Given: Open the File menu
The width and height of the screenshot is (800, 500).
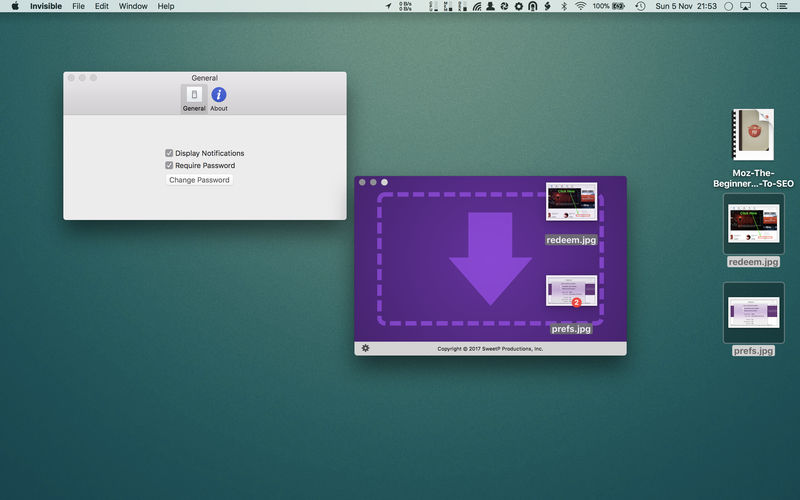Looking at the screenshot, I should click(x=78, y=6).
